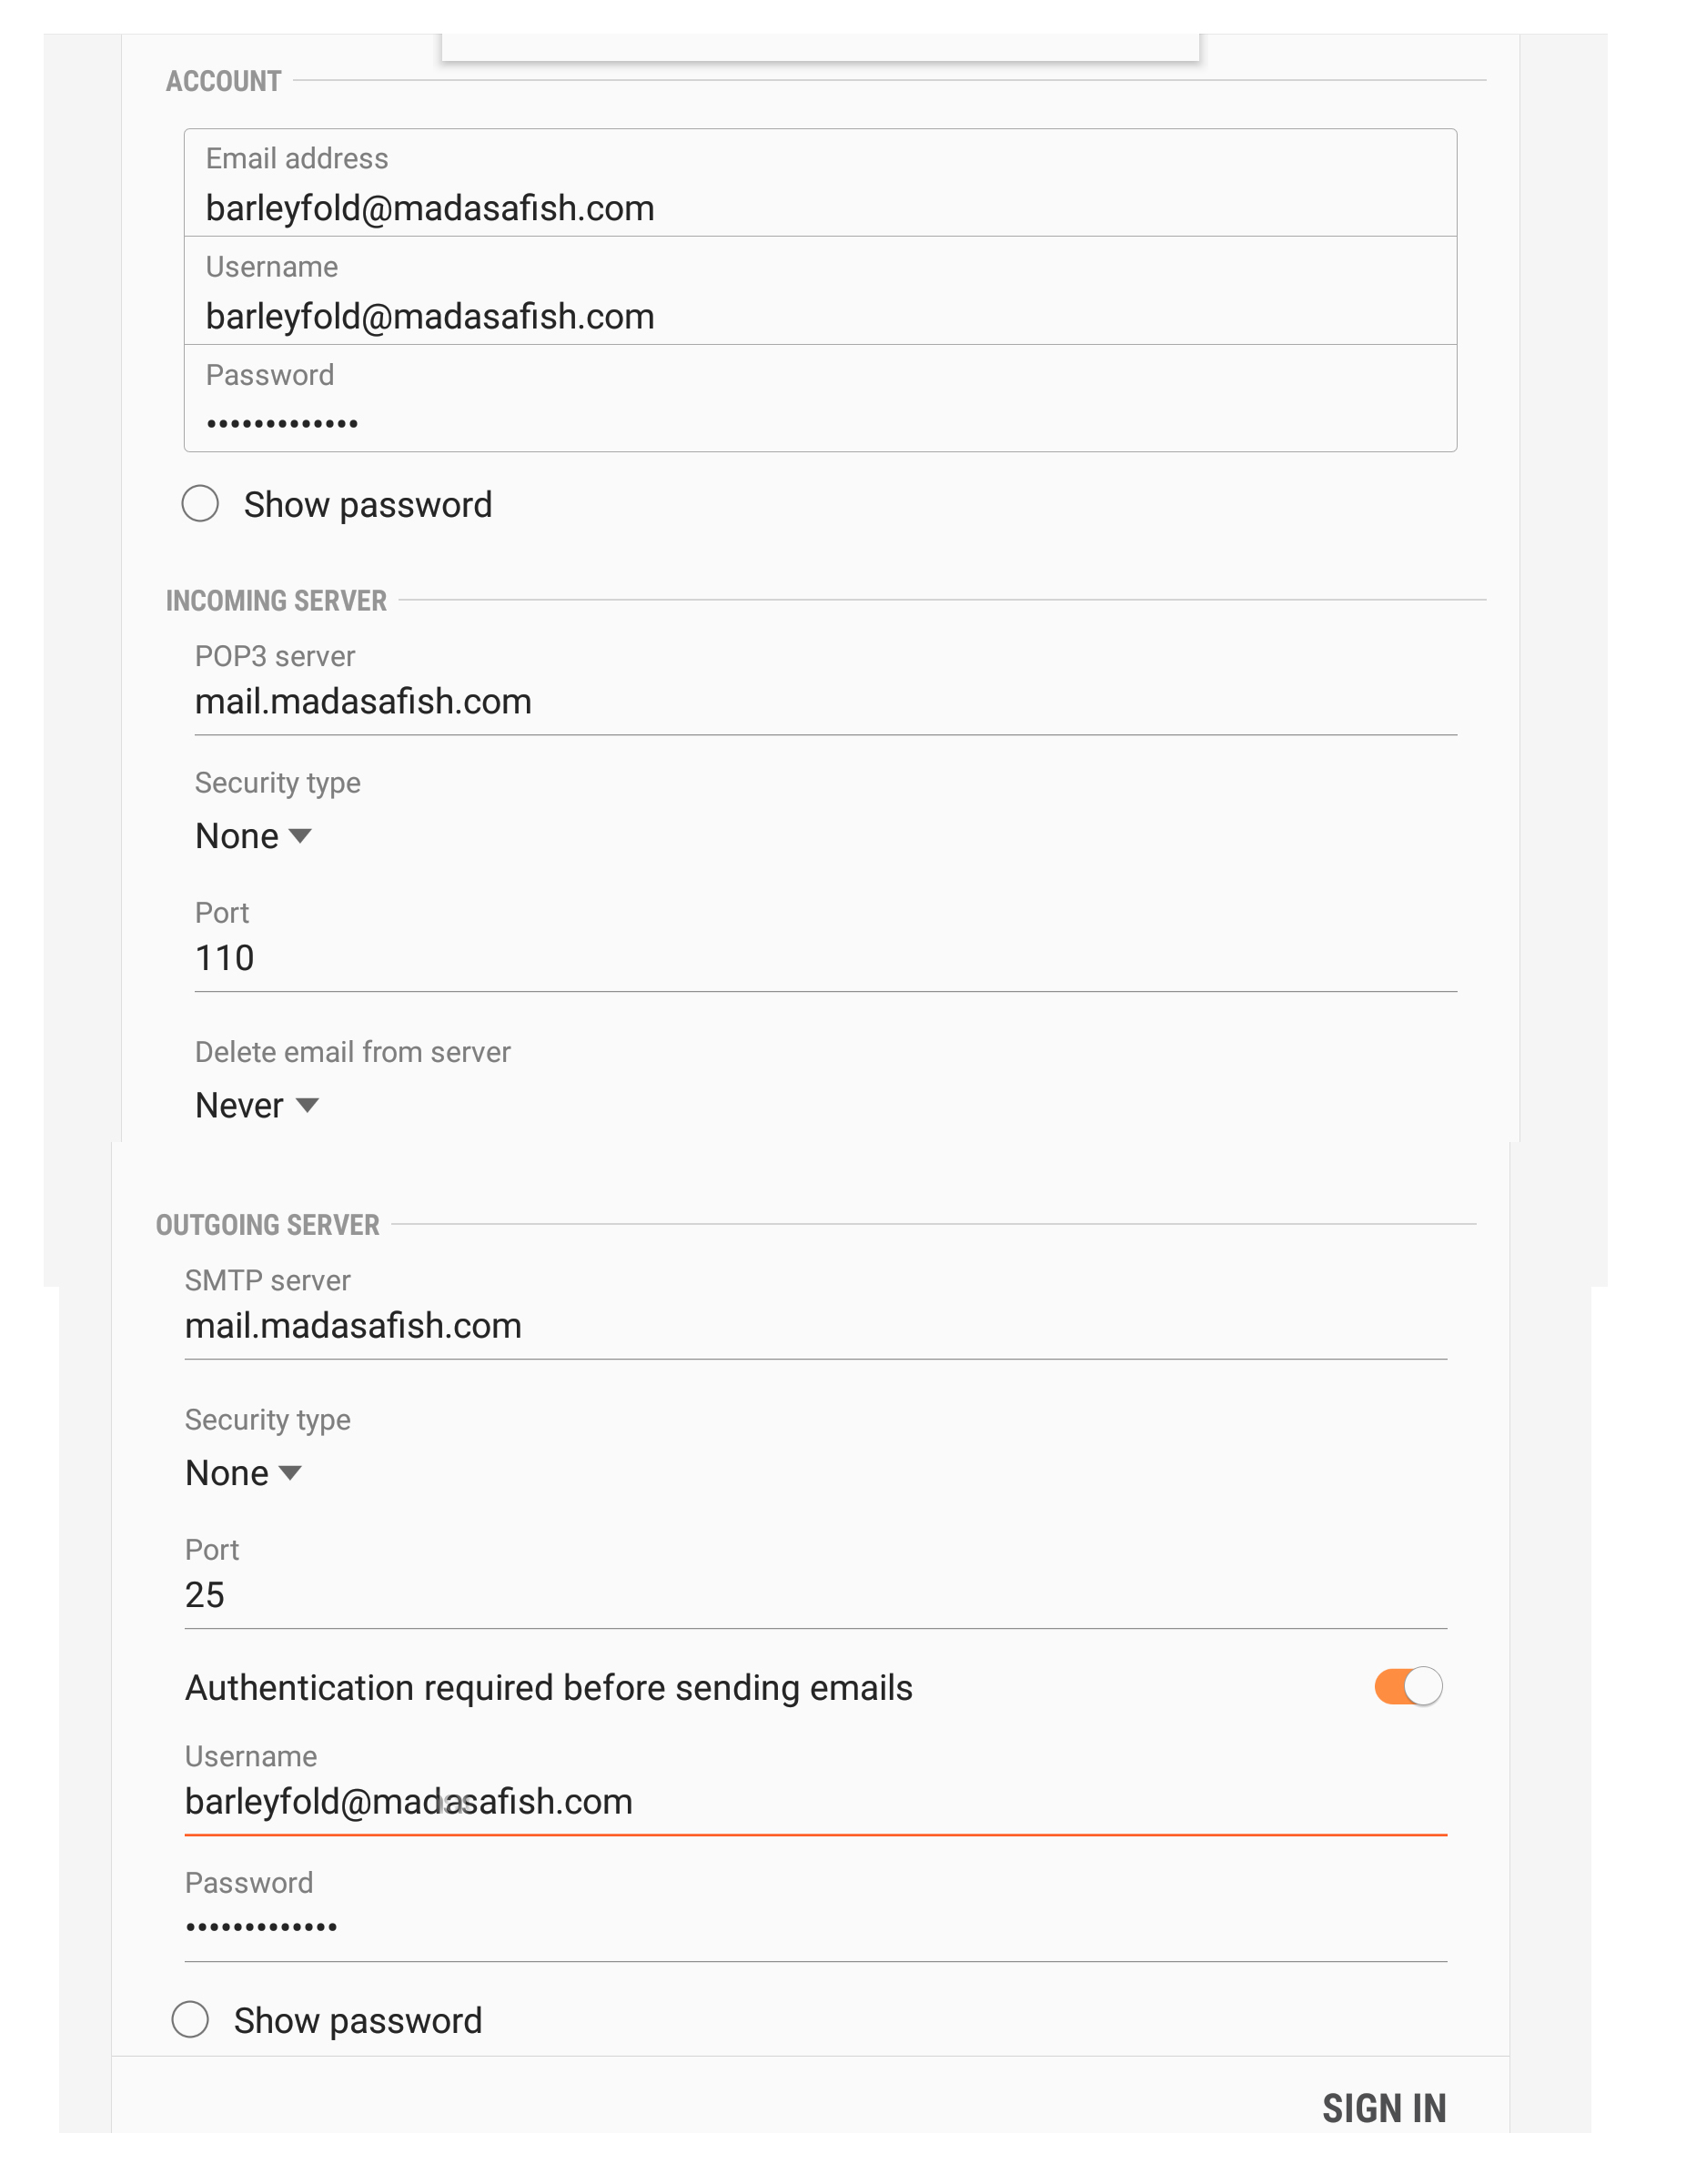Click the ACCOUNT section header
The width and height of the screenshot is (1686, 2184).
coord(222,81)
